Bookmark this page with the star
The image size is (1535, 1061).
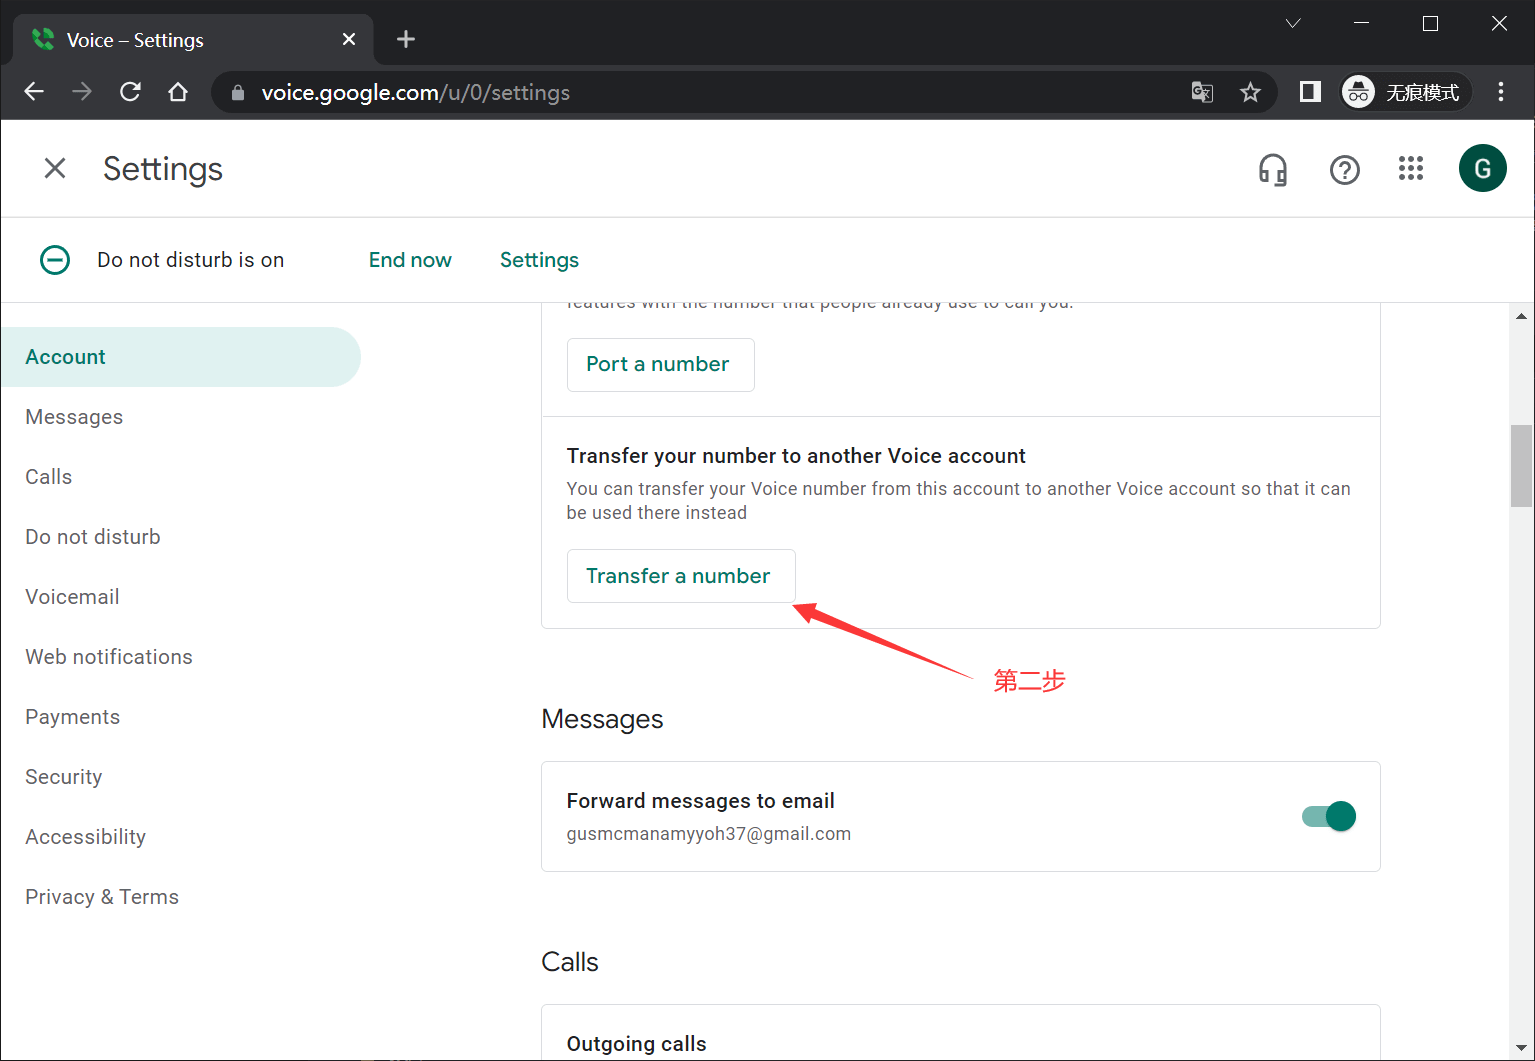tap(1250, 93)
